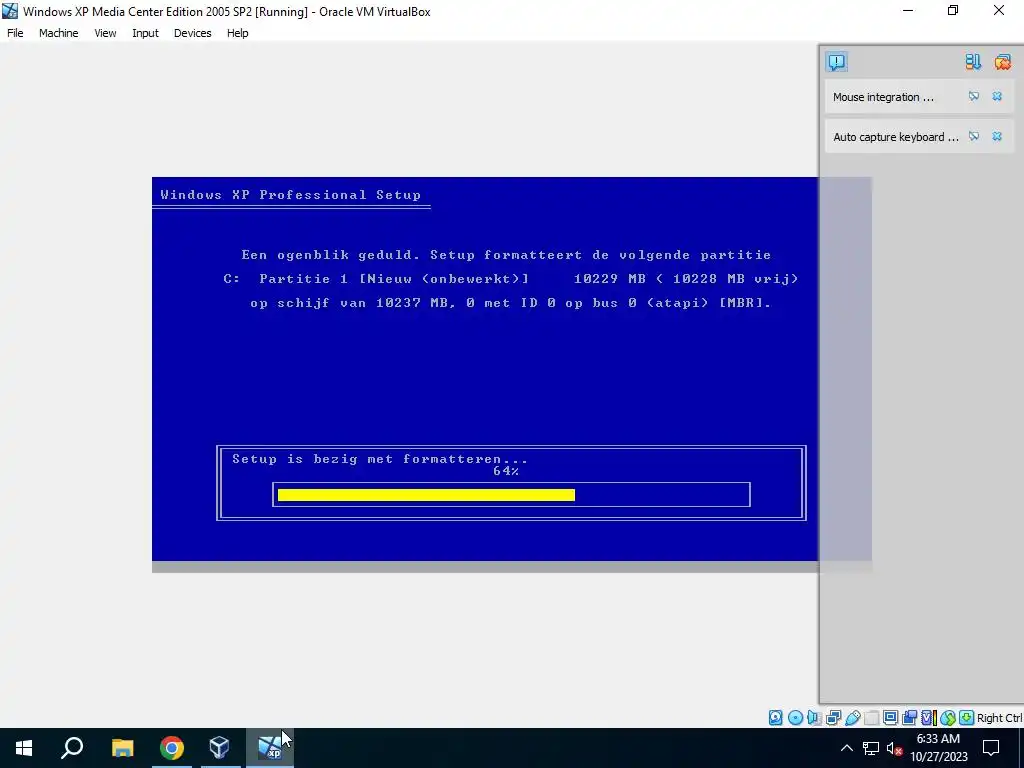This screenshot has width=1024, height=768.
Task: Open File Explorer from the taskbar
Action: (122, 748)
